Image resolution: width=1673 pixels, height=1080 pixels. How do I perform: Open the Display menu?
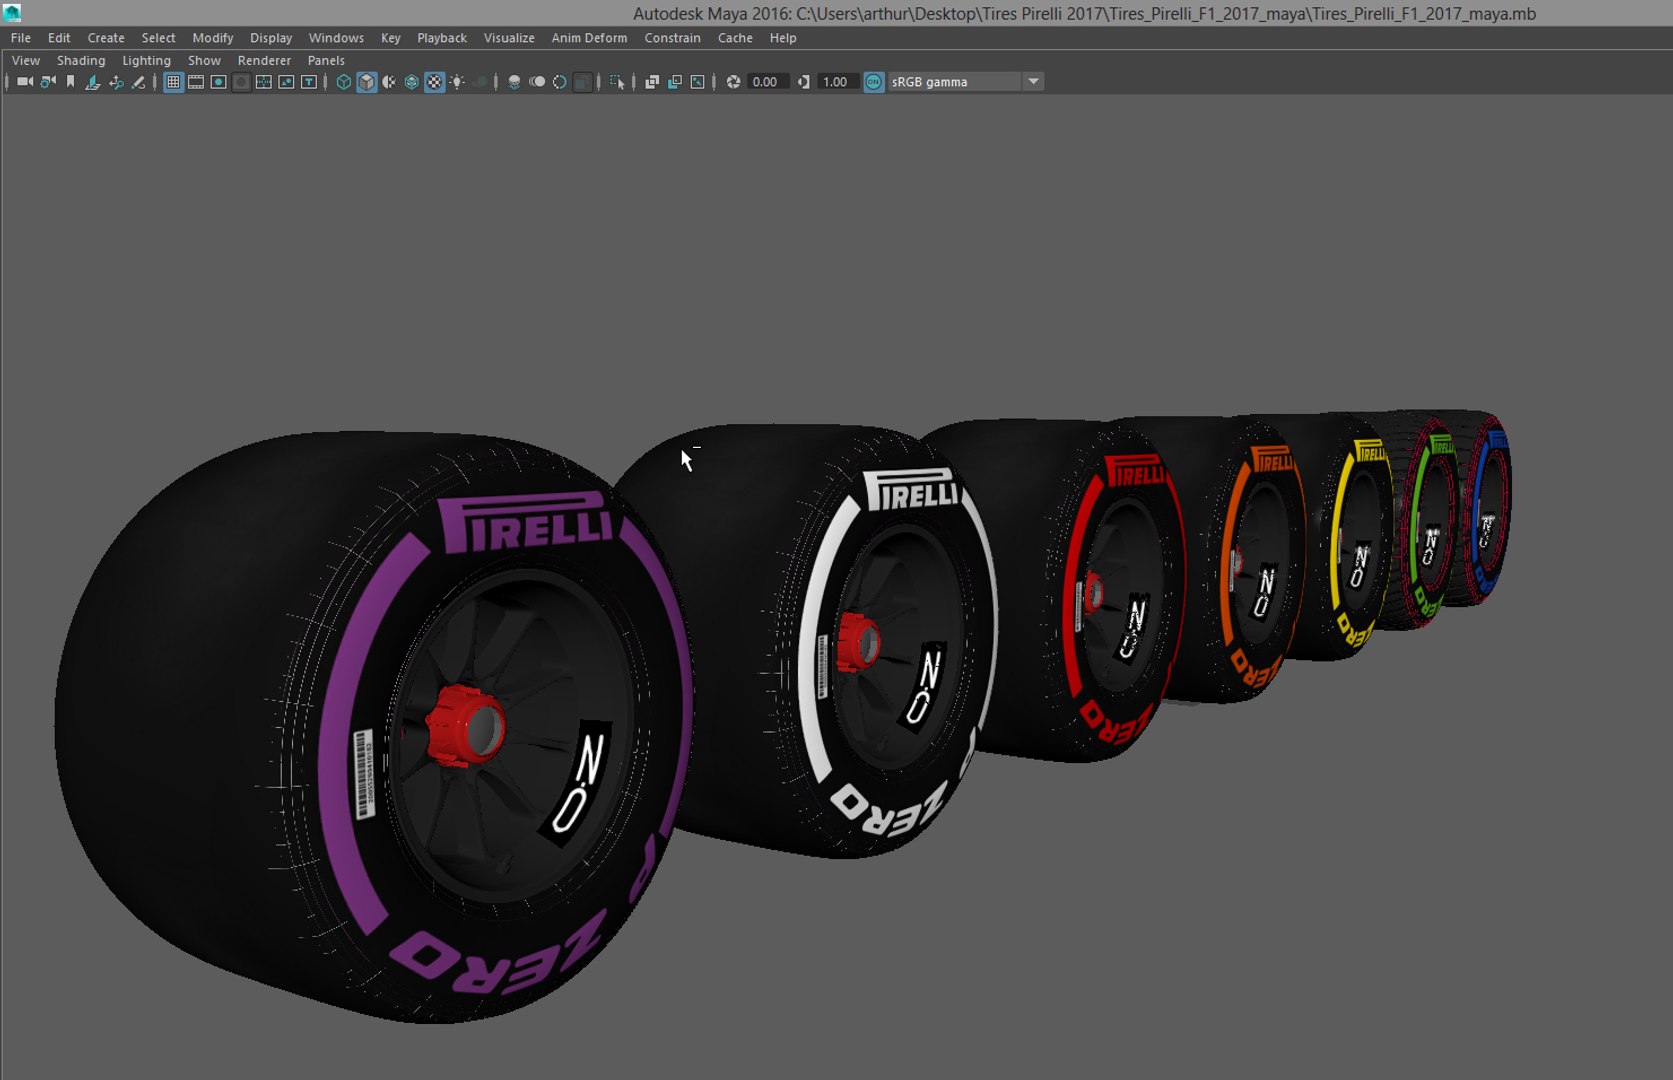point(271,38)
